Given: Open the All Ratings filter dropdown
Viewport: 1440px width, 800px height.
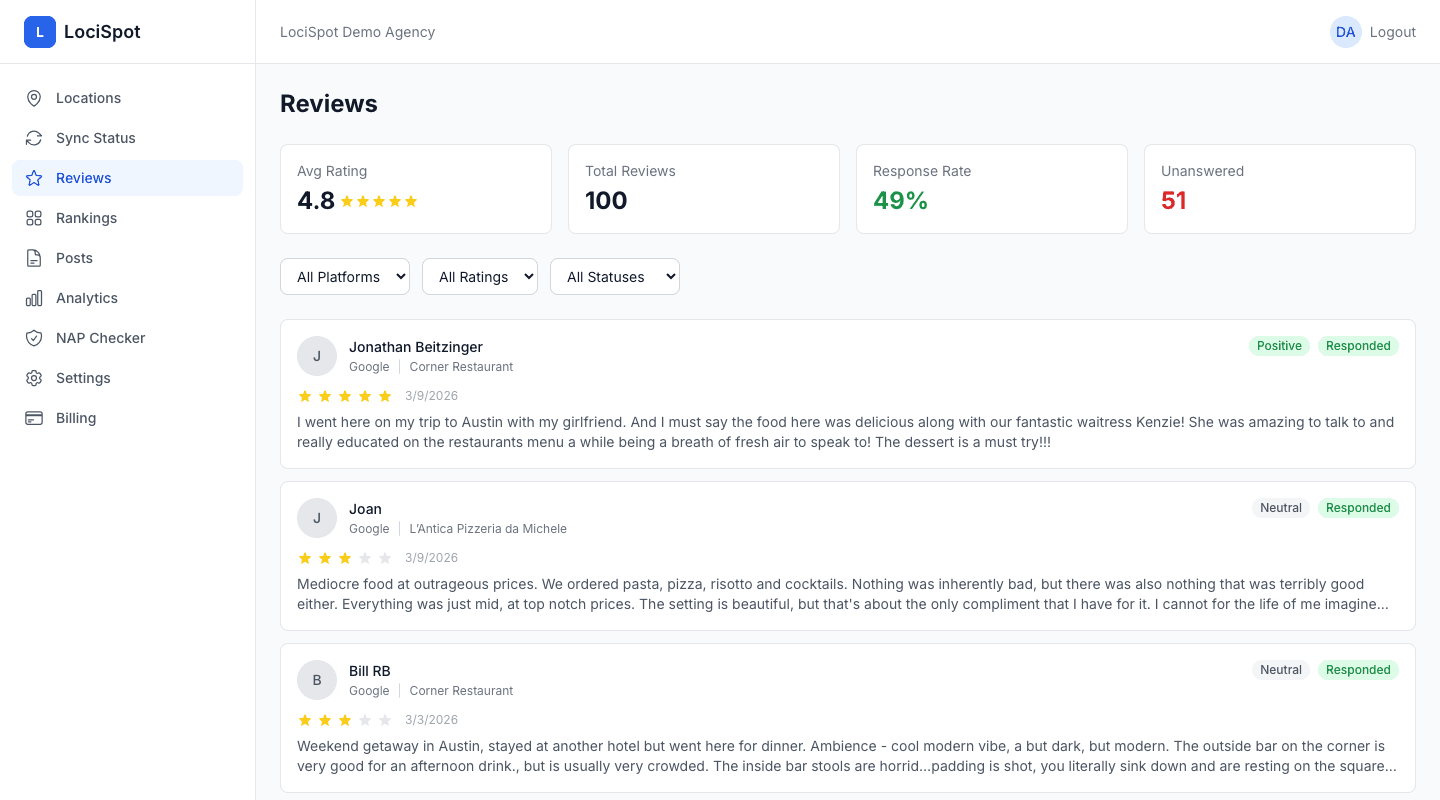Looking at the screenshot, I should 480,276.
